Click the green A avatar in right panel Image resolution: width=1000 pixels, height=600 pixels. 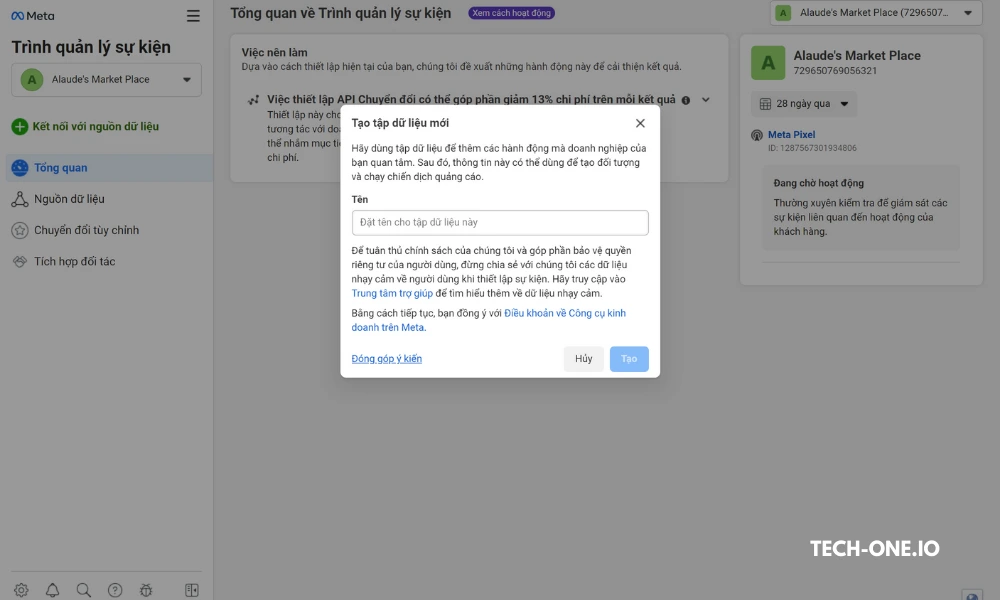pyautogui.click(x=768, y=62)
